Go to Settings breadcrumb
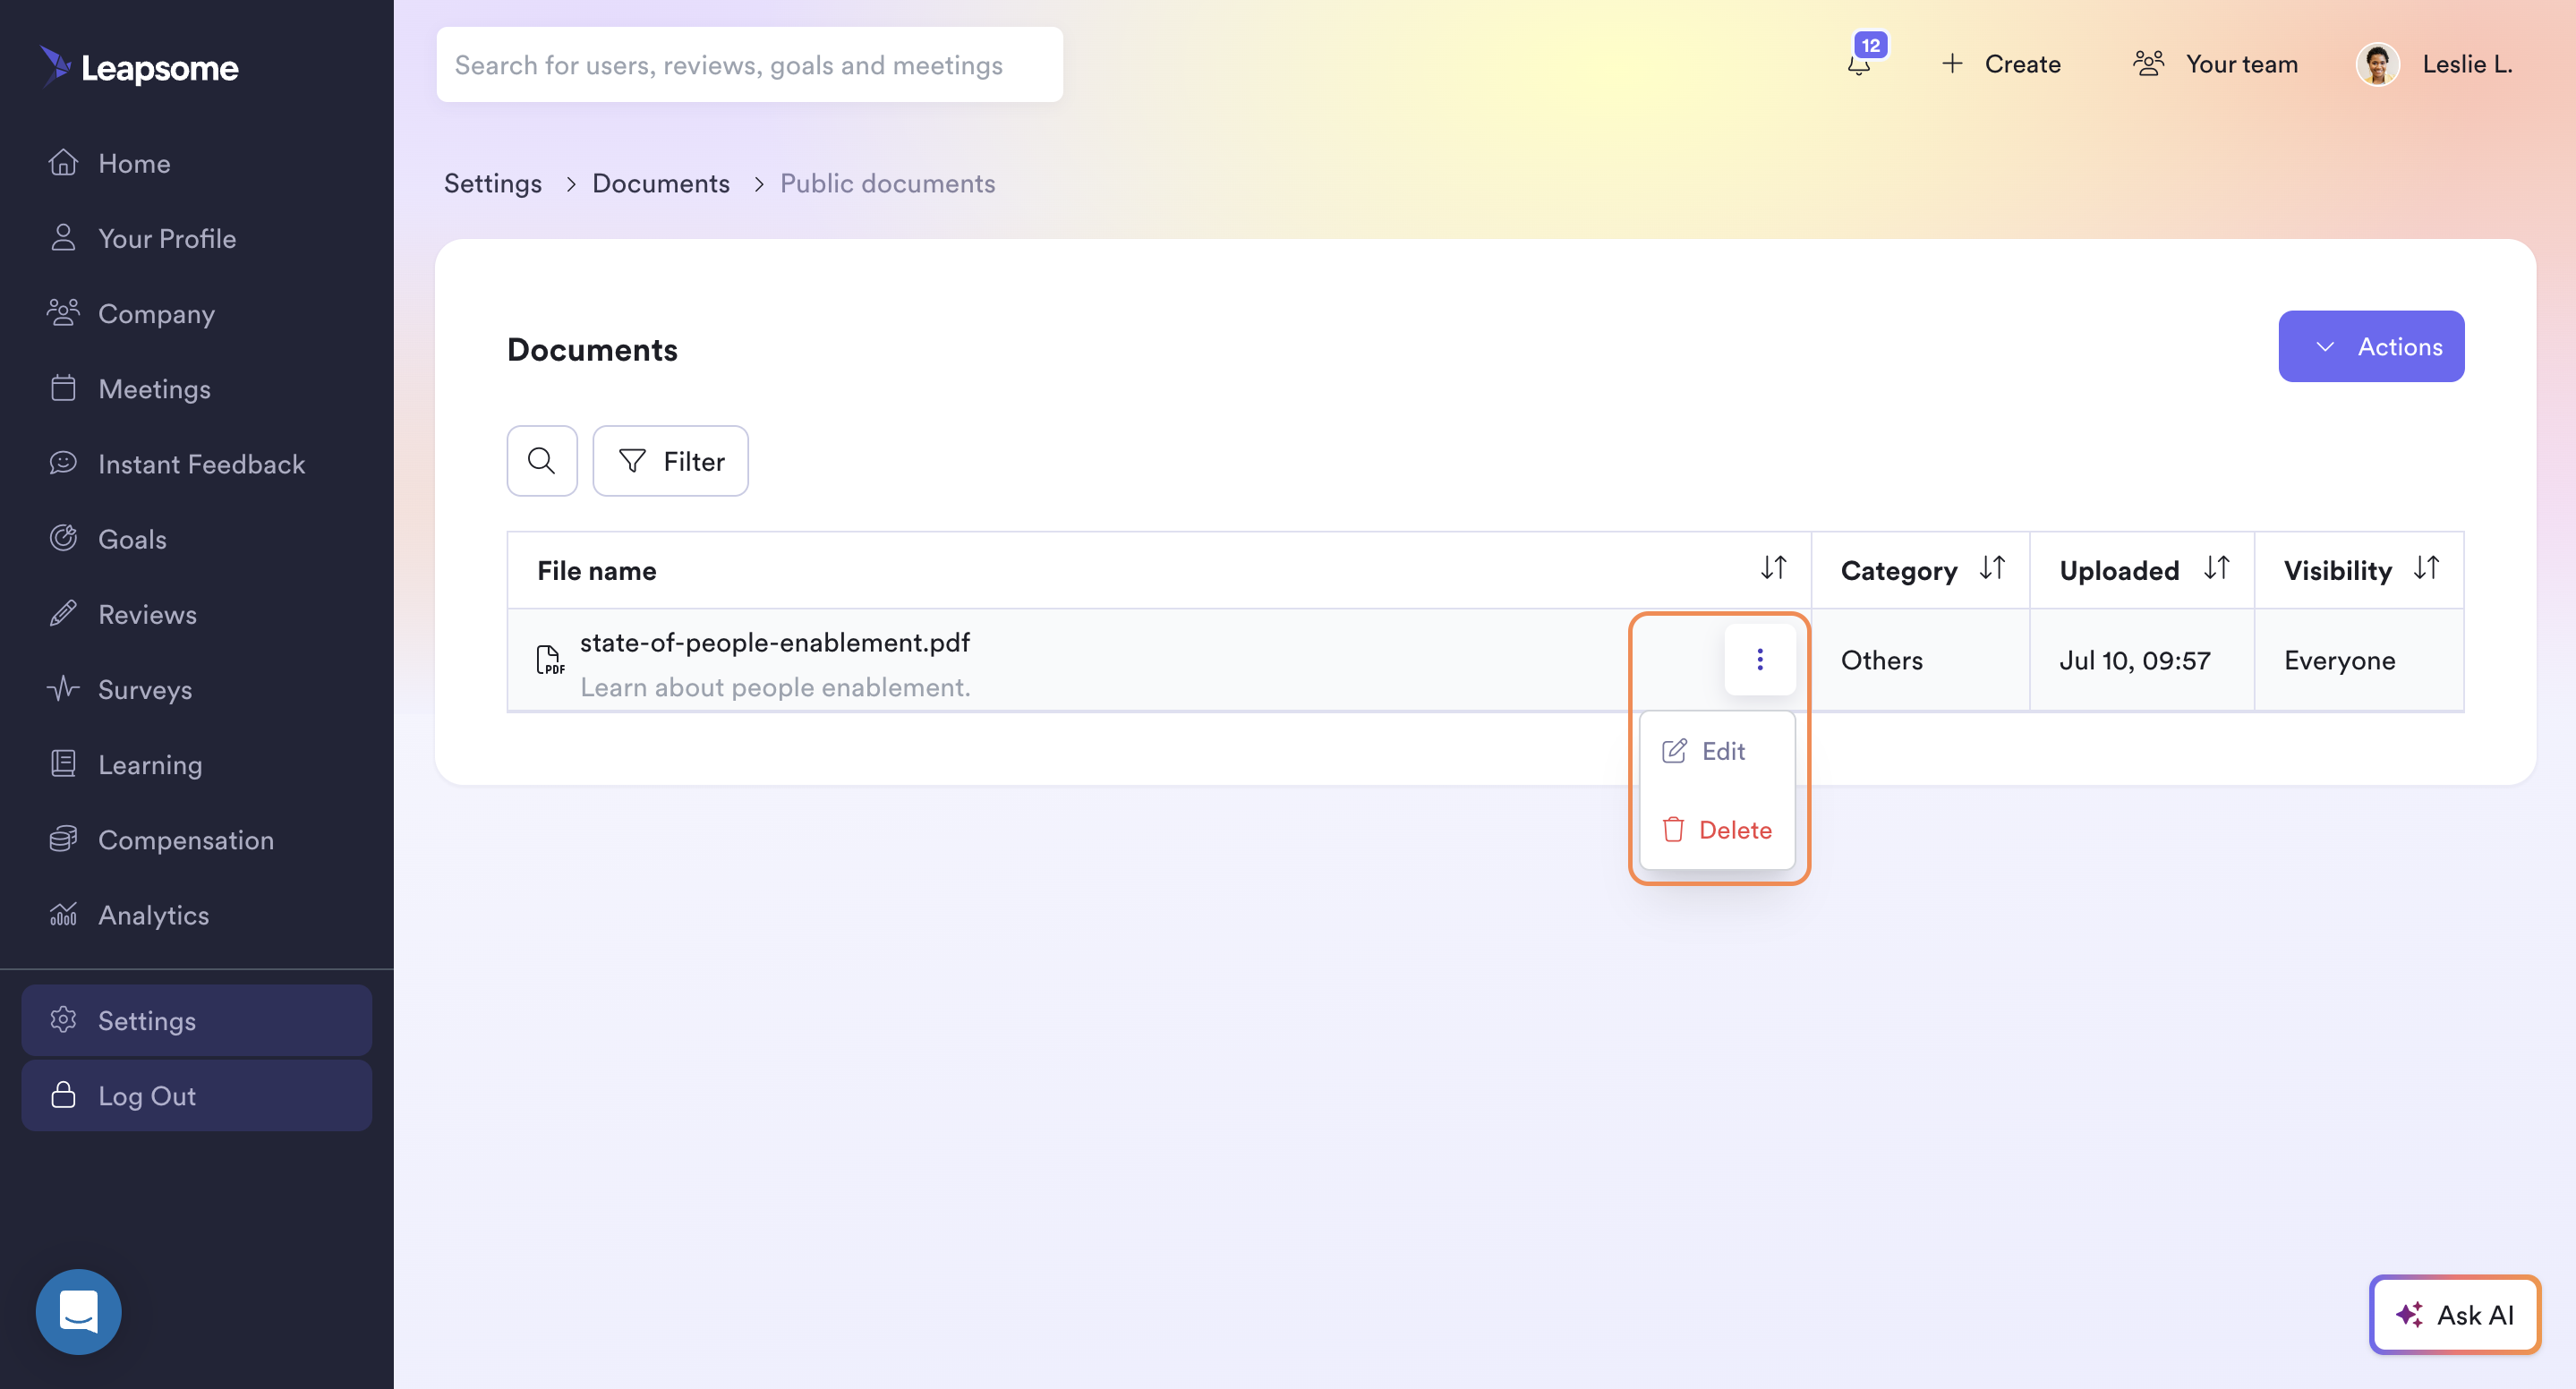Viewport: 2576px width, 1389px height. [x=493, y=183]
